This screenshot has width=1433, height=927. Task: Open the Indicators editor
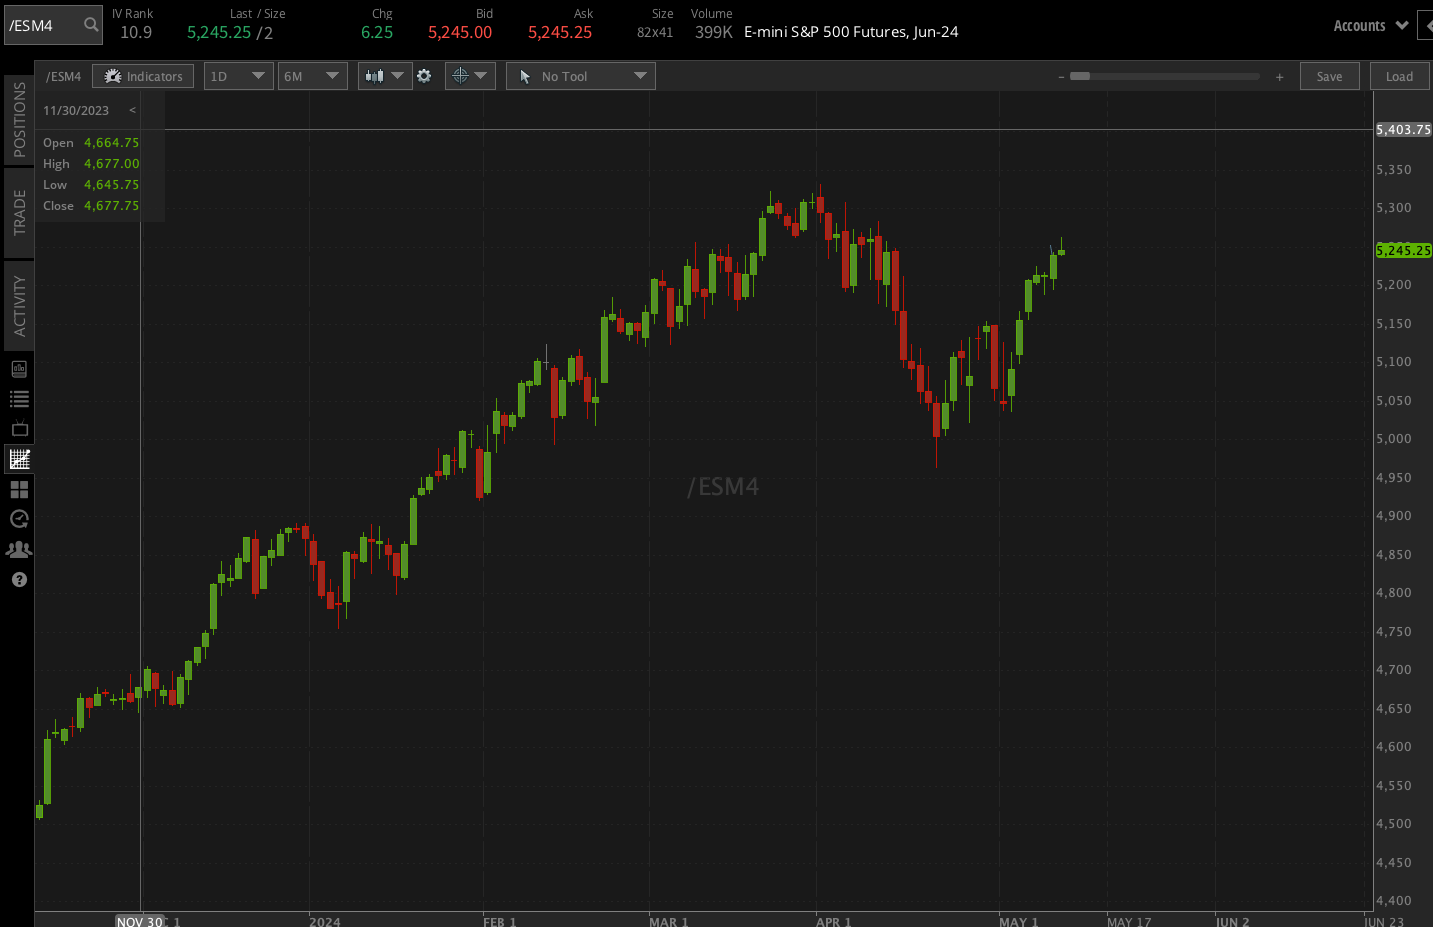[x=142, y=75]
